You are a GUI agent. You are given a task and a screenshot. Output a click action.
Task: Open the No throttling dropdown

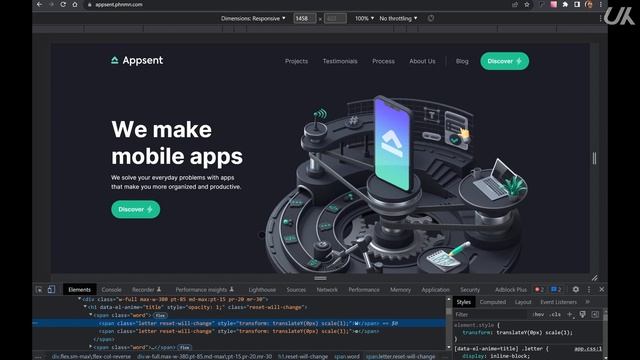(x=398, y=18)
